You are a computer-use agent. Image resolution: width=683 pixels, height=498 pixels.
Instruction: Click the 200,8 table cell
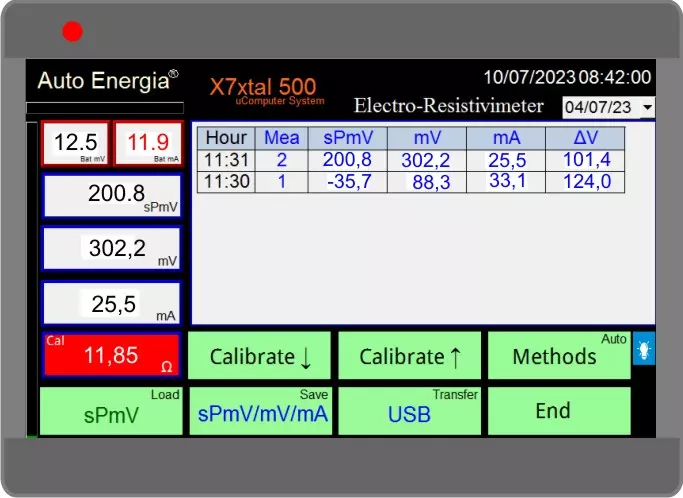point(348,160)
